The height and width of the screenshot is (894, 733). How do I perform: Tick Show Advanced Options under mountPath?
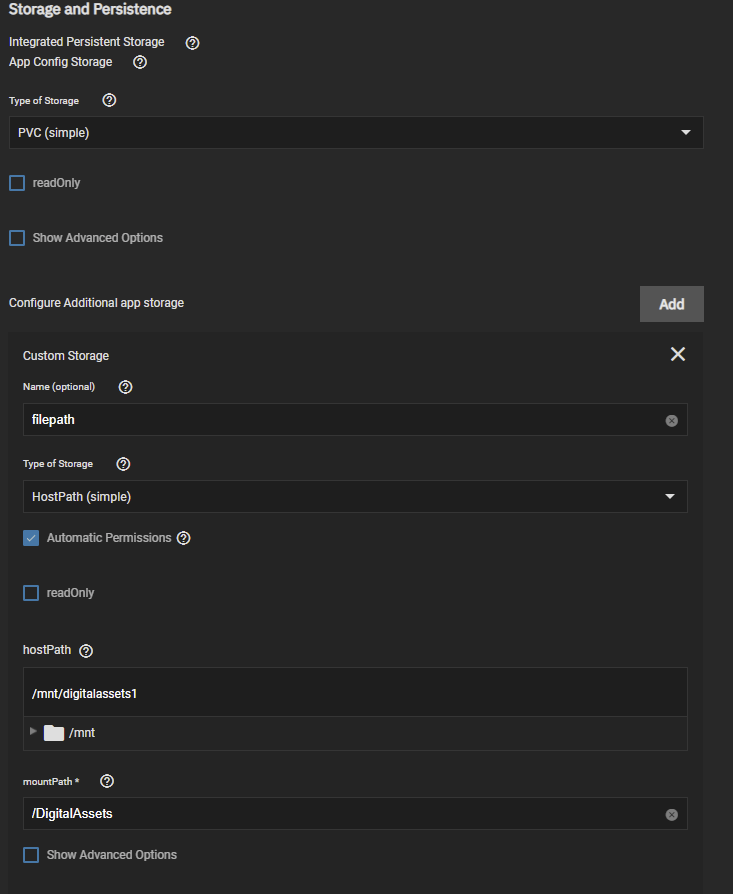click(31, 855)
